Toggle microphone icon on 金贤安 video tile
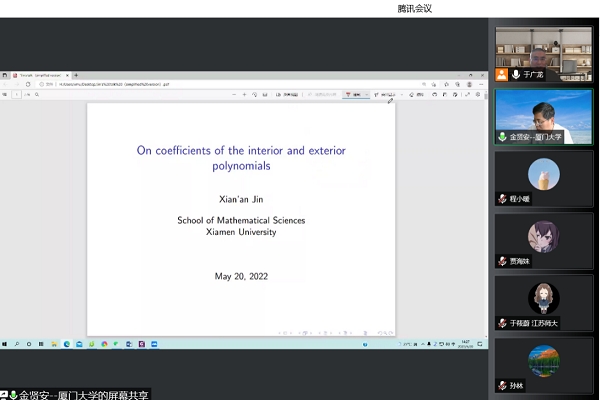The width and height of the screenshot is (600, 400). point(502,136)
